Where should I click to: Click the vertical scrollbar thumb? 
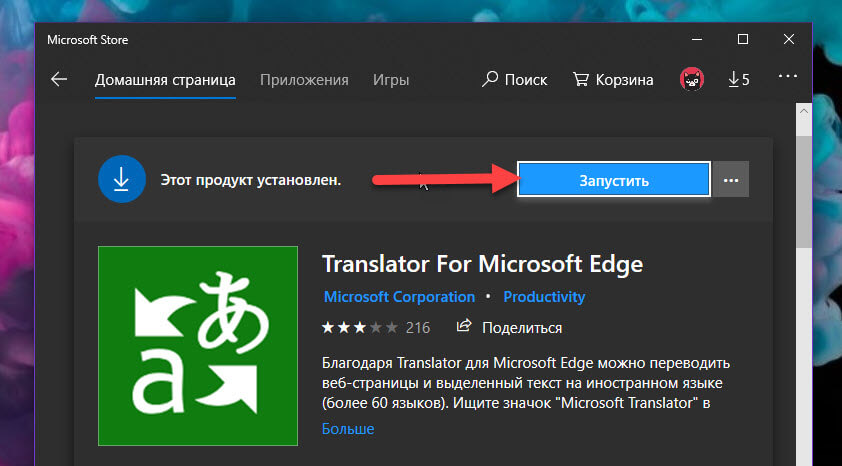coord(804,190)
